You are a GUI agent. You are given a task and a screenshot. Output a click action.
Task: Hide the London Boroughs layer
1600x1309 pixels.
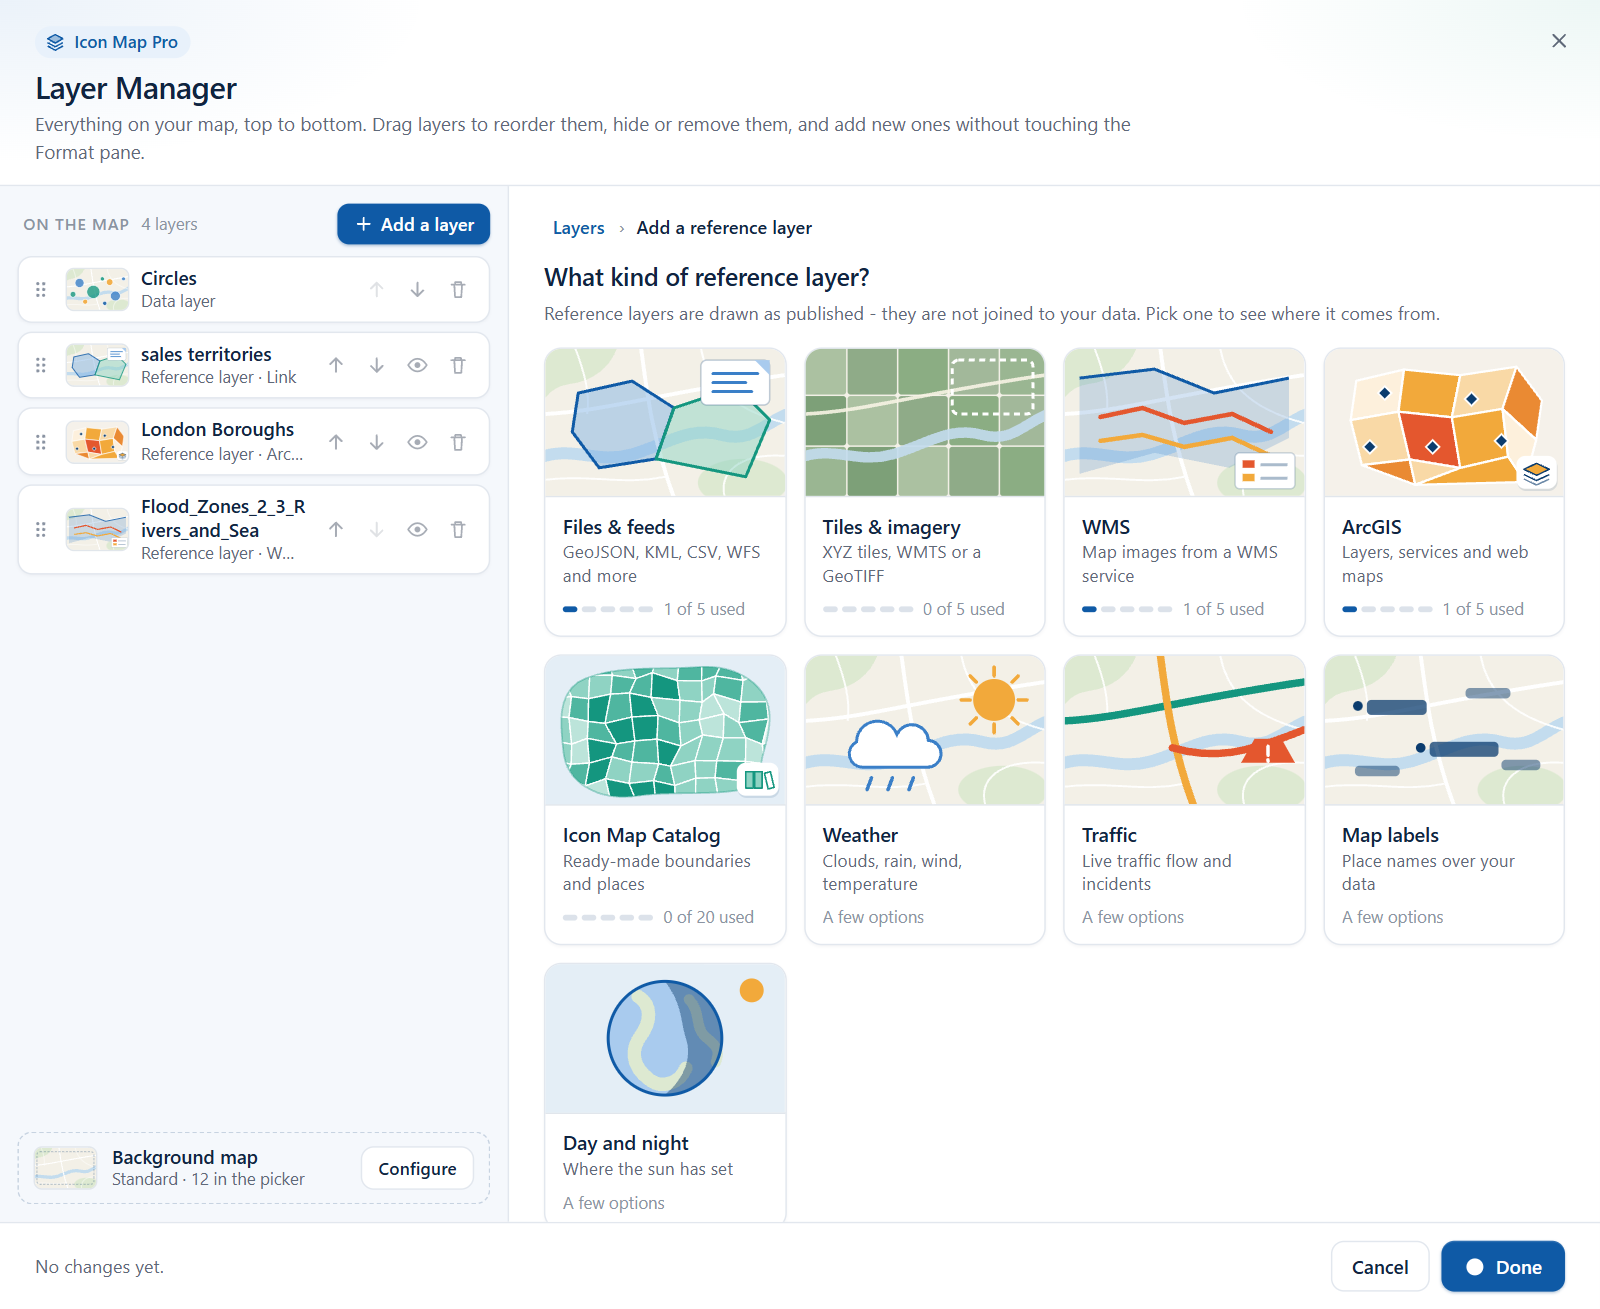click(418, 442)
